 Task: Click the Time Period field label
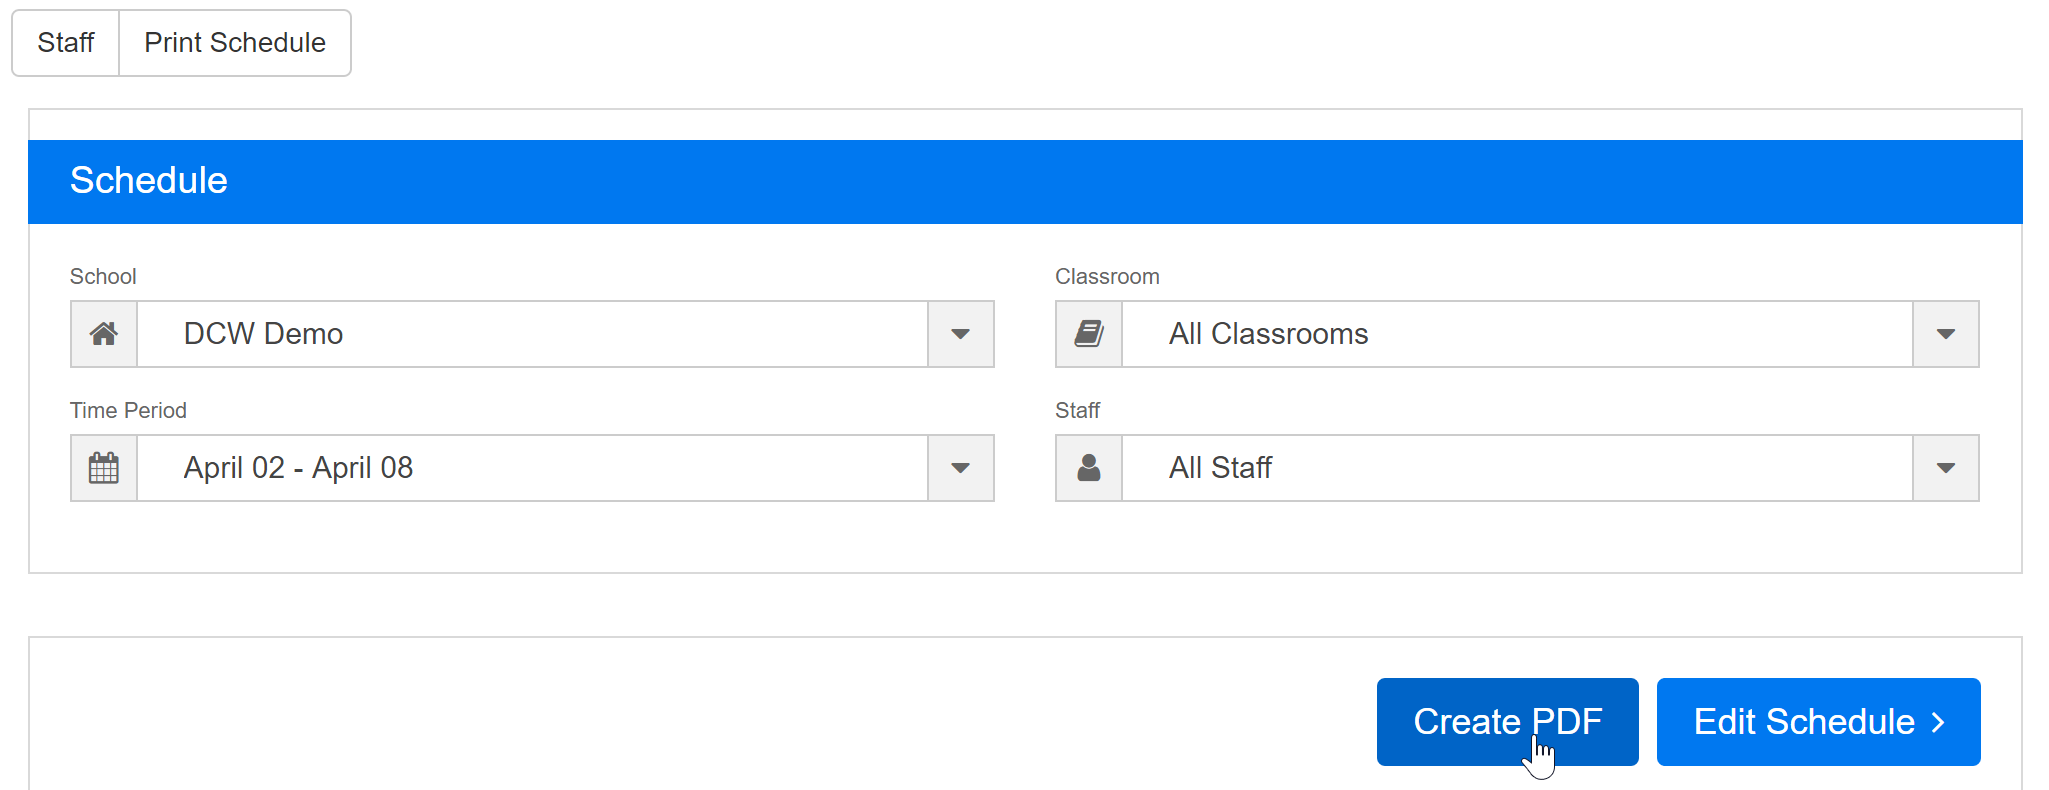[x=128, y=411]
